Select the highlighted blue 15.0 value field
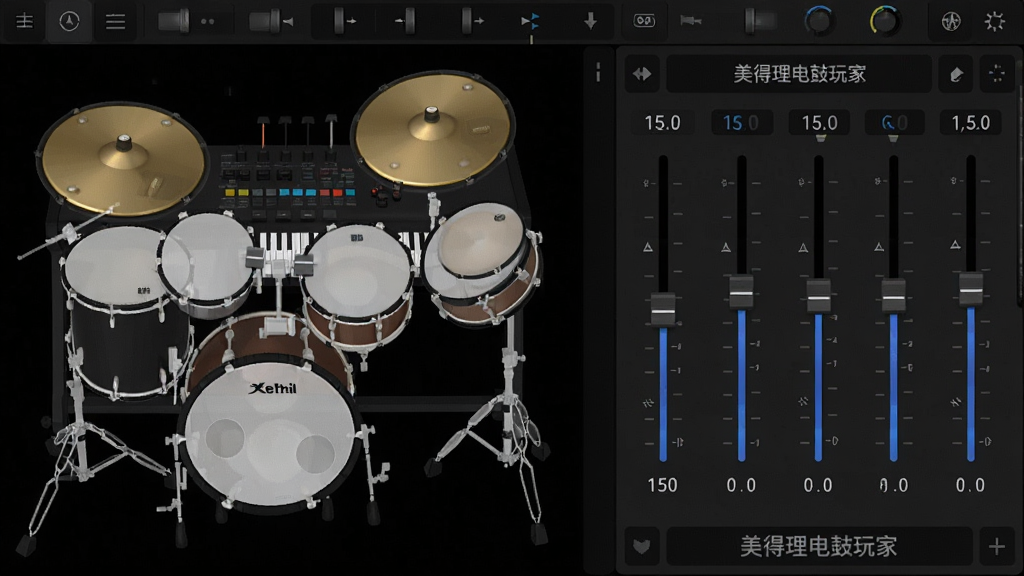This screenshot has height=576, width=1024. point(741,123)
